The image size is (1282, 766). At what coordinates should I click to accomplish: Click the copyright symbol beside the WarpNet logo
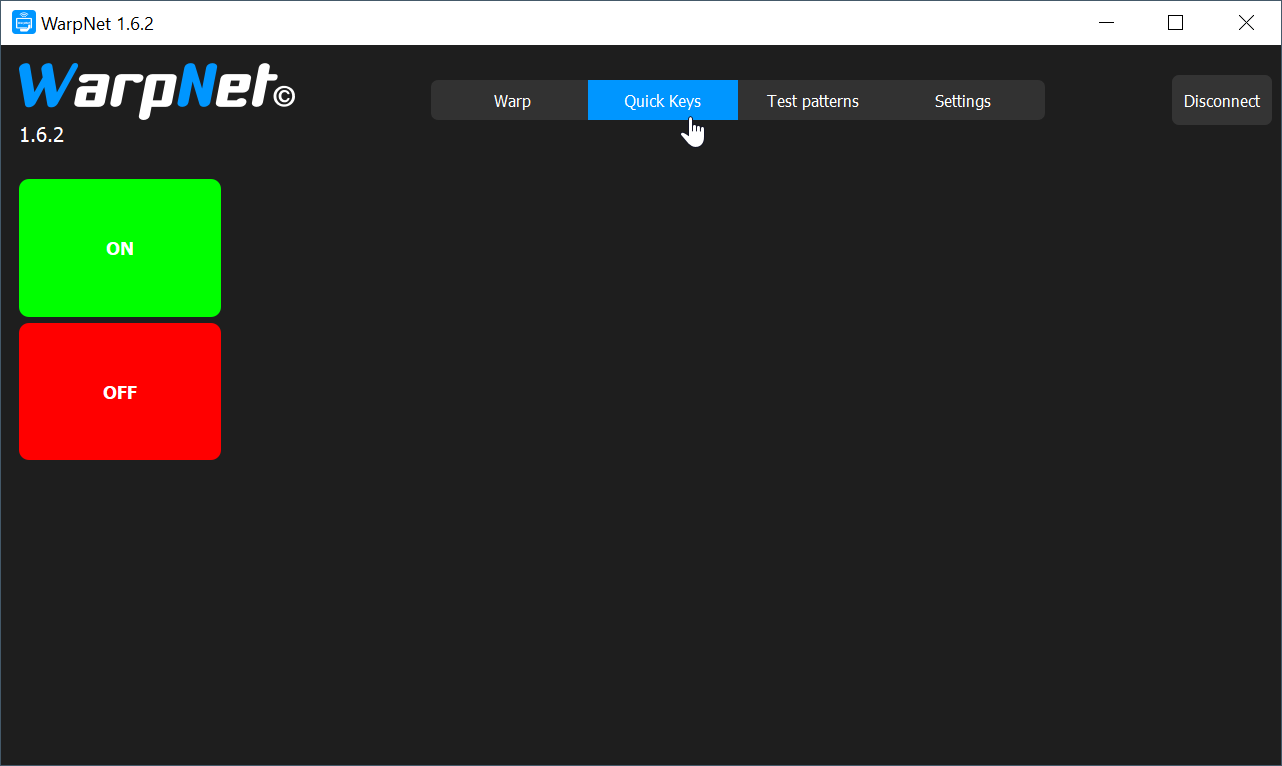coord(284,96)
